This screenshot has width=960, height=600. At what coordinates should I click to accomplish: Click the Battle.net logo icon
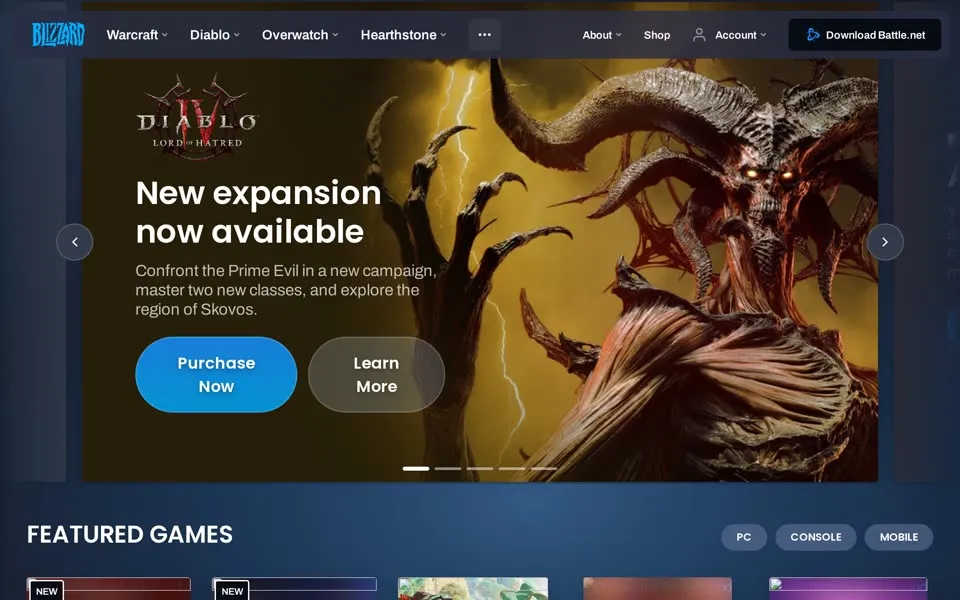pos(812,35)
